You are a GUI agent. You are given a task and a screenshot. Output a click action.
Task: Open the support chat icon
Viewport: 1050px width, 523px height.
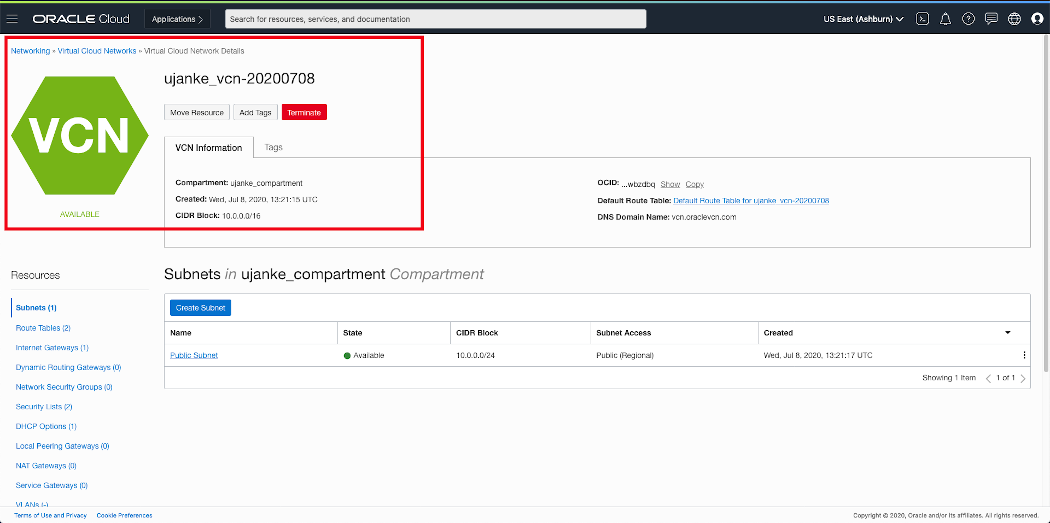click(992, 19)
